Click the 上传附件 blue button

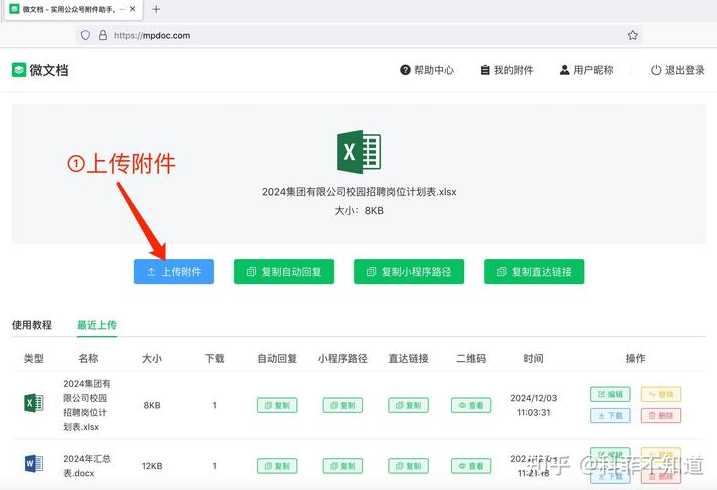[x=174, y=272]
